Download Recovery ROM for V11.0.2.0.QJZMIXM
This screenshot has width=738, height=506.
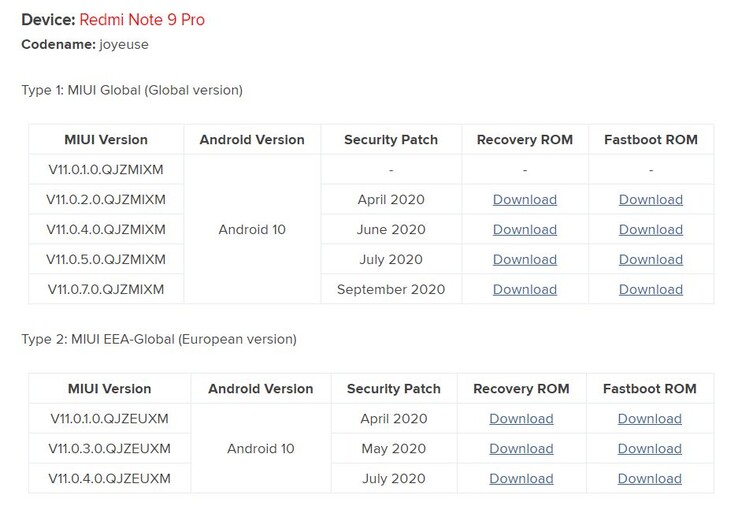pos(525,200)
